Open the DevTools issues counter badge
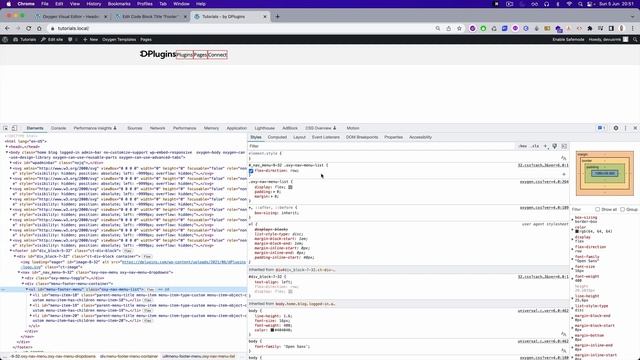The width and height of the screenshot is (640, 360). click(x=601, y=128)
